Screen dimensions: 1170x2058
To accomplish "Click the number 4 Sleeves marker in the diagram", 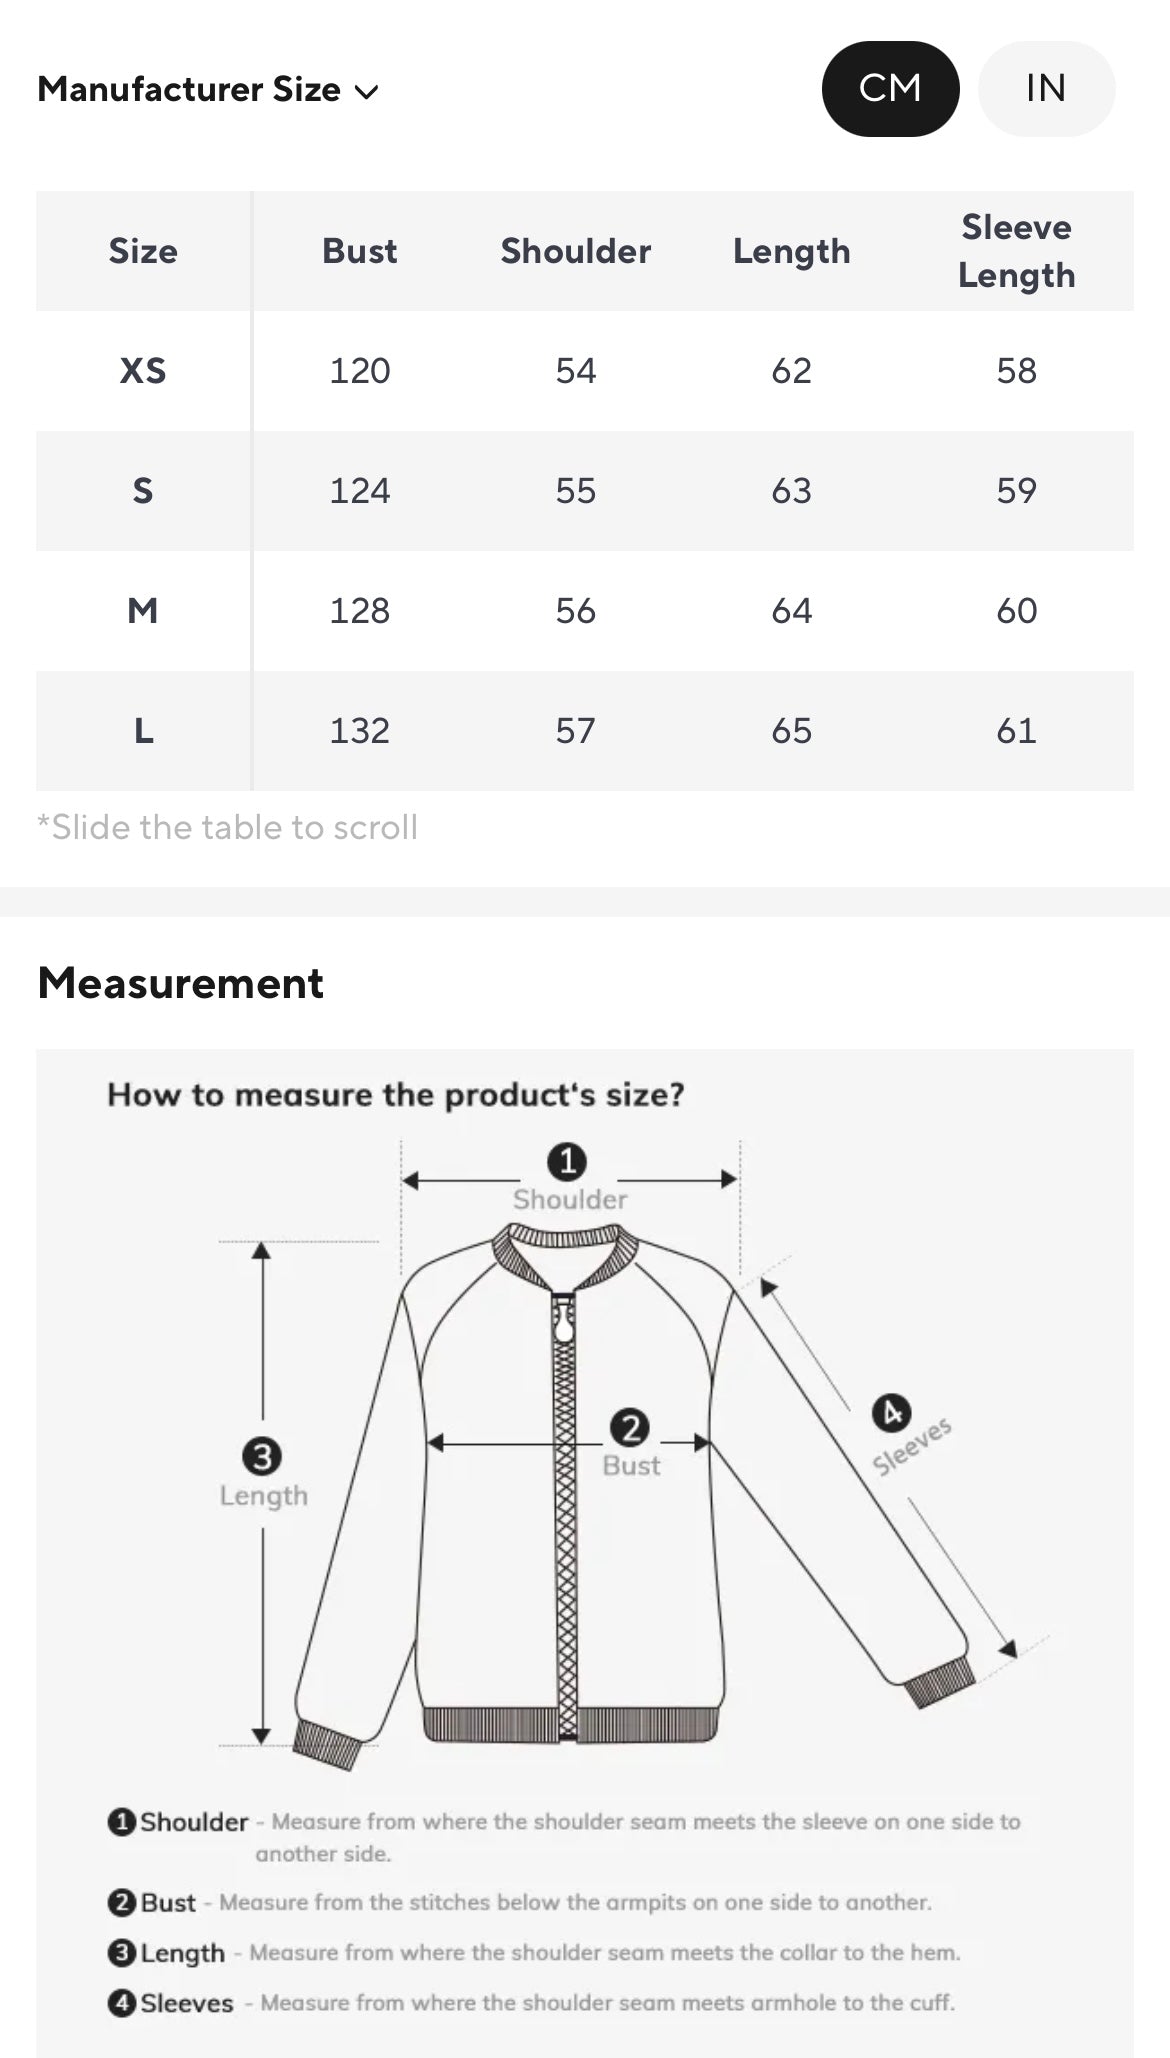I will click(x=891, y=1414).
